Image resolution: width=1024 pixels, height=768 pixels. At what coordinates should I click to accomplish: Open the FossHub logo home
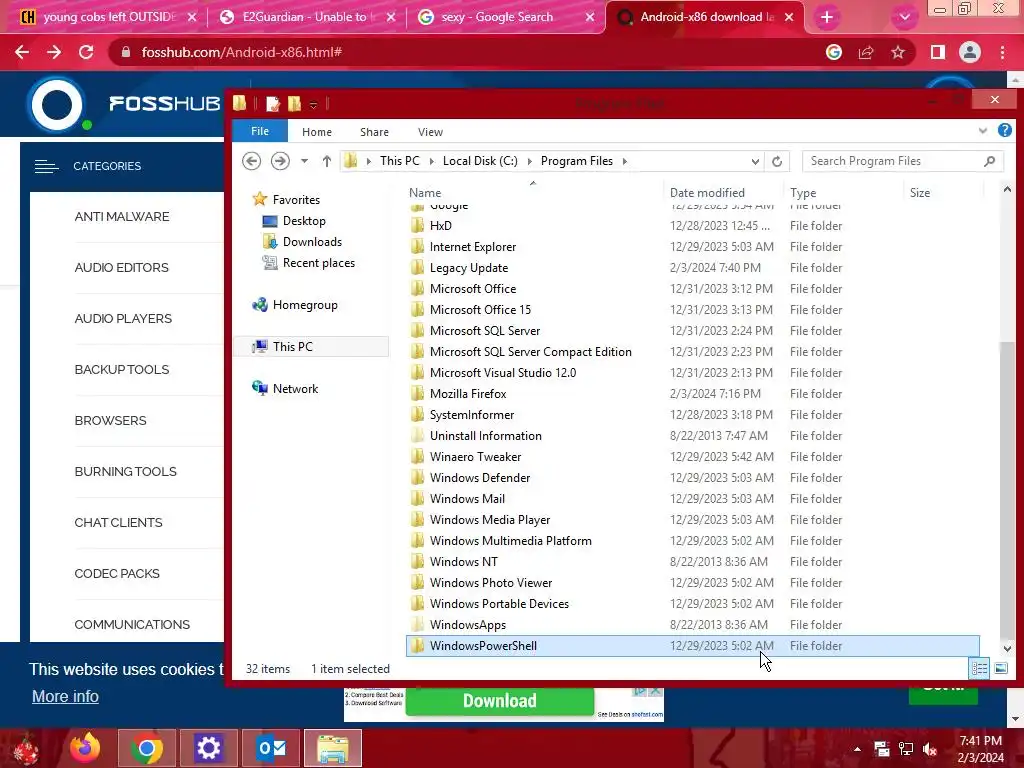[x=124, y=104]
